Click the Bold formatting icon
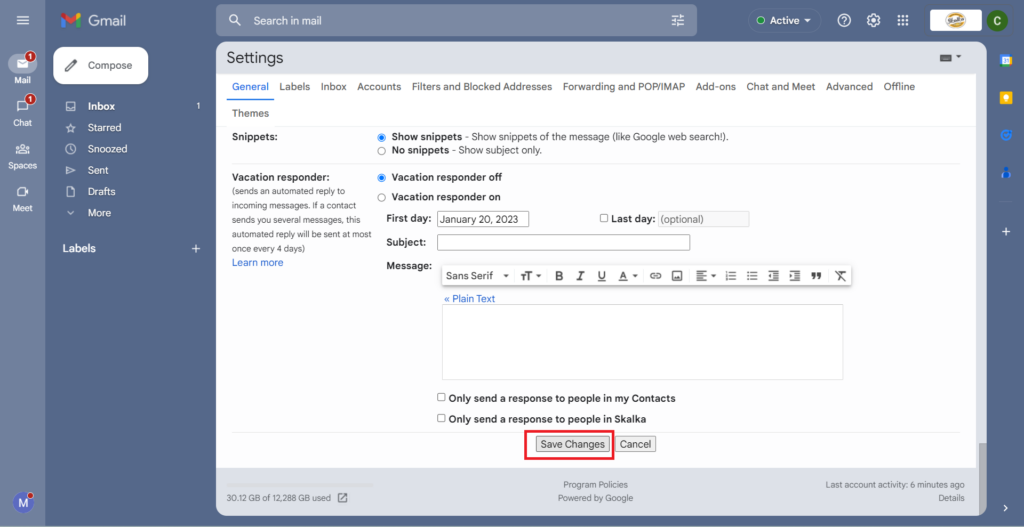The width and height of the screenshot is (1024, 527). click(559, 276)
